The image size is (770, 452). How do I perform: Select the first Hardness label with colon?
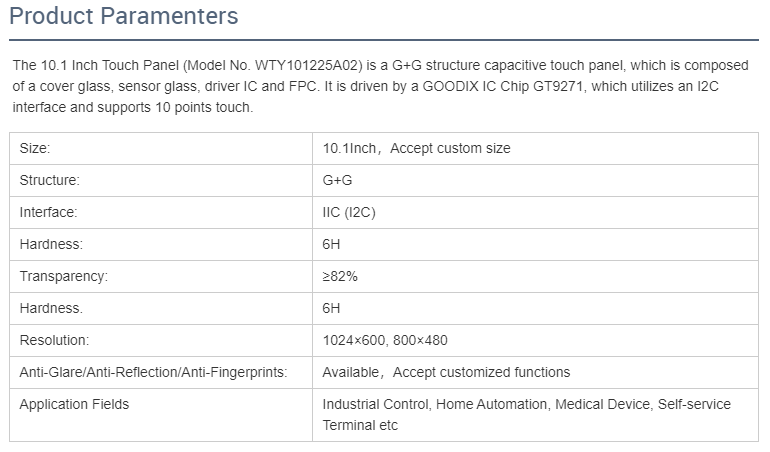(x=161, y=244)
